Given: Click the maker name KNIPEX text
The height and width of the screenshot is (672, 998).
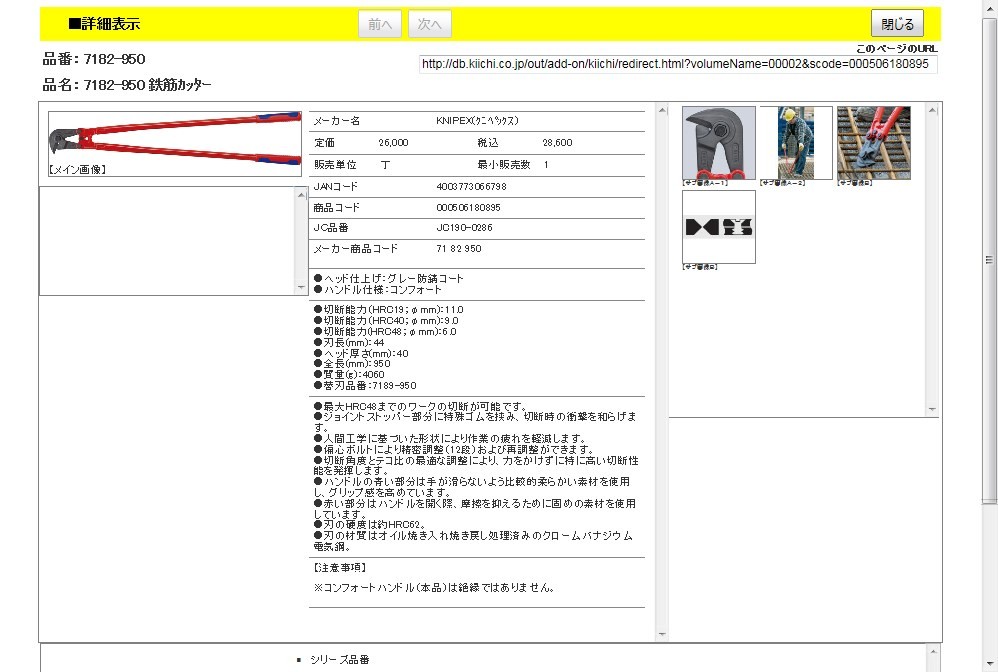Looking at the screenshot, I should coord(477,120).
